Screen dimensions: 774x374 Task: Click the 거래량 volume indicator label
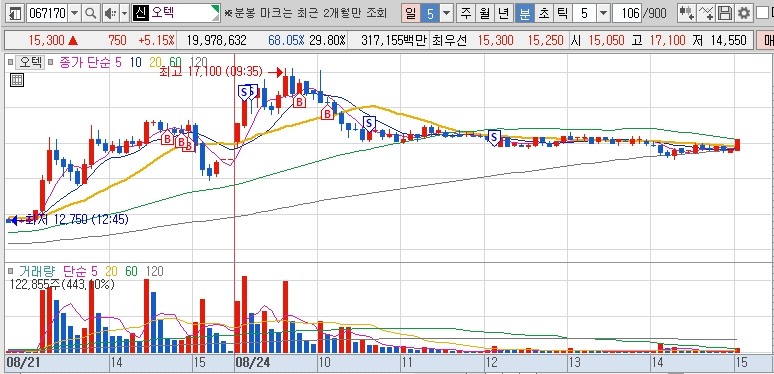[x=36, y=271]
